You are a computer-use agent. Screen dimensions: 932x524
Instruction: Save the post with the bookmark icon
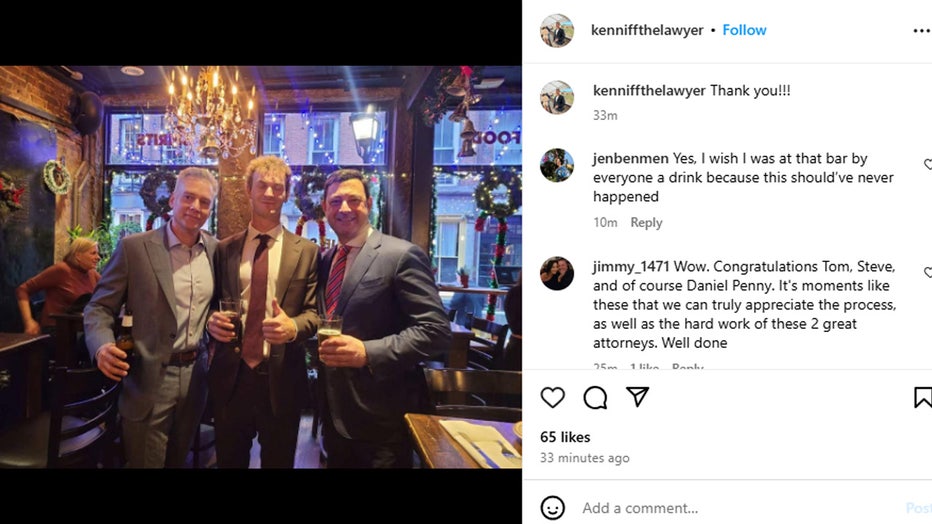923,397
